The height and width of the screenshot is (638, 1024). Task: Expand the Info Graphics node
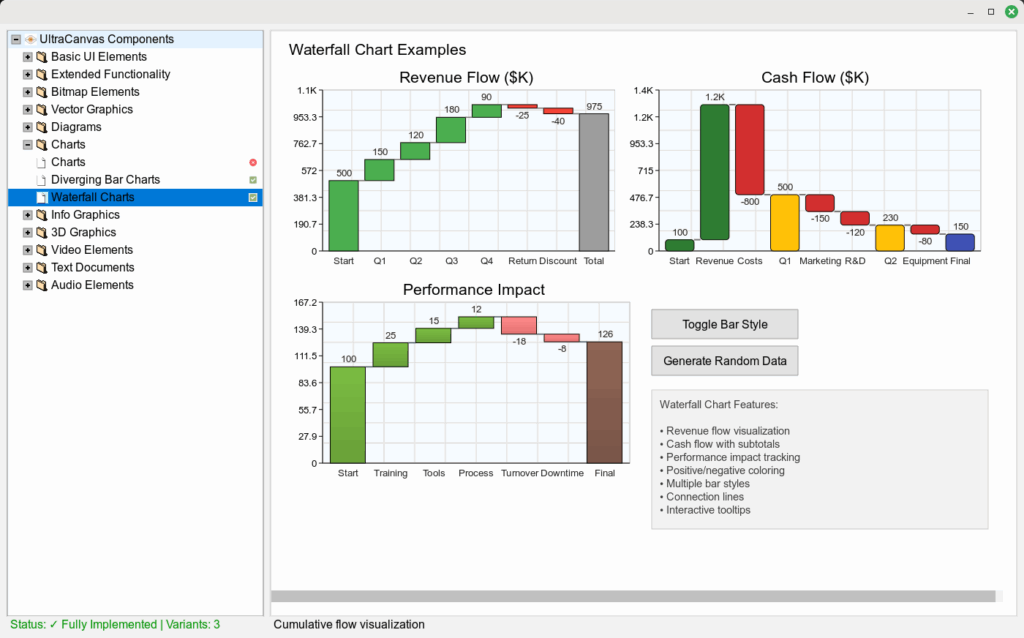pyautogui.click(x=28, y=215)
